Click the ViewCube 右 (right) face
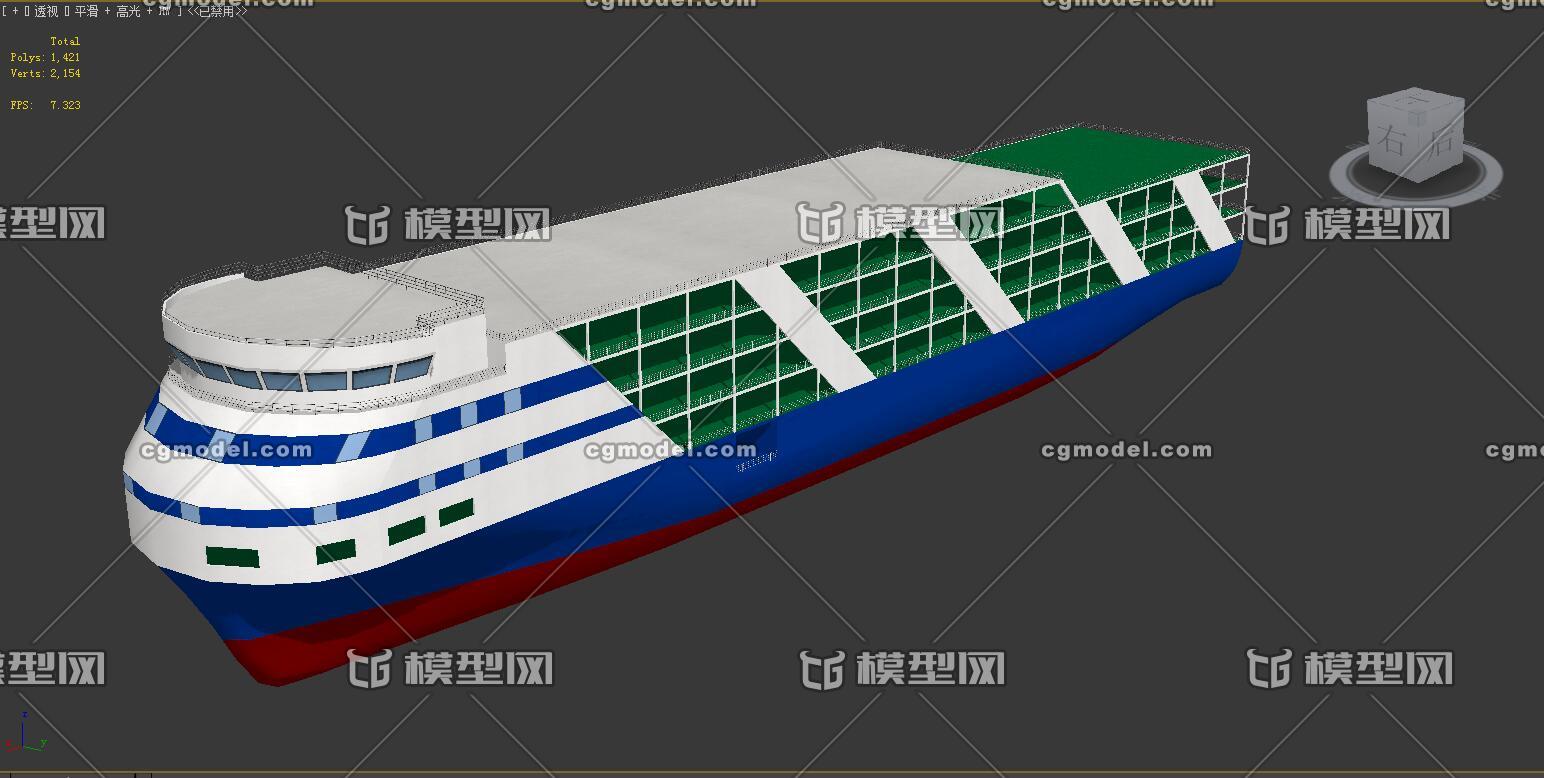1544x778 pixels. coord(1394,140)
